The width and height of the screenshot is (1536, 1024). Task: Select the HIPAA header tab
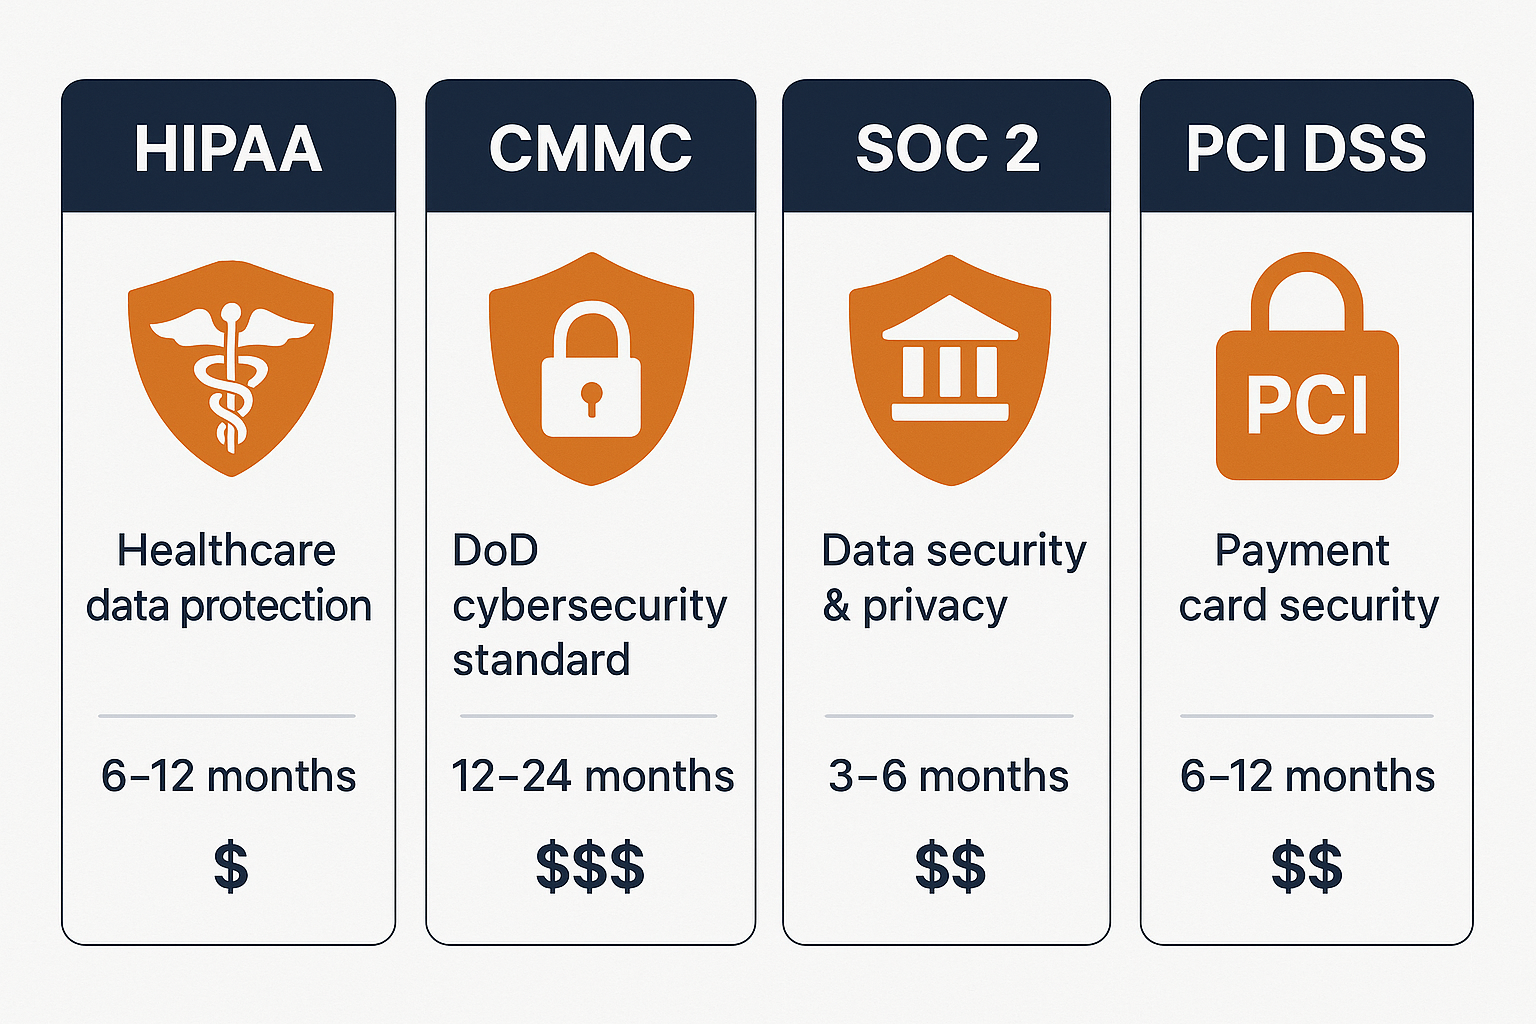(x=229, y=148)
